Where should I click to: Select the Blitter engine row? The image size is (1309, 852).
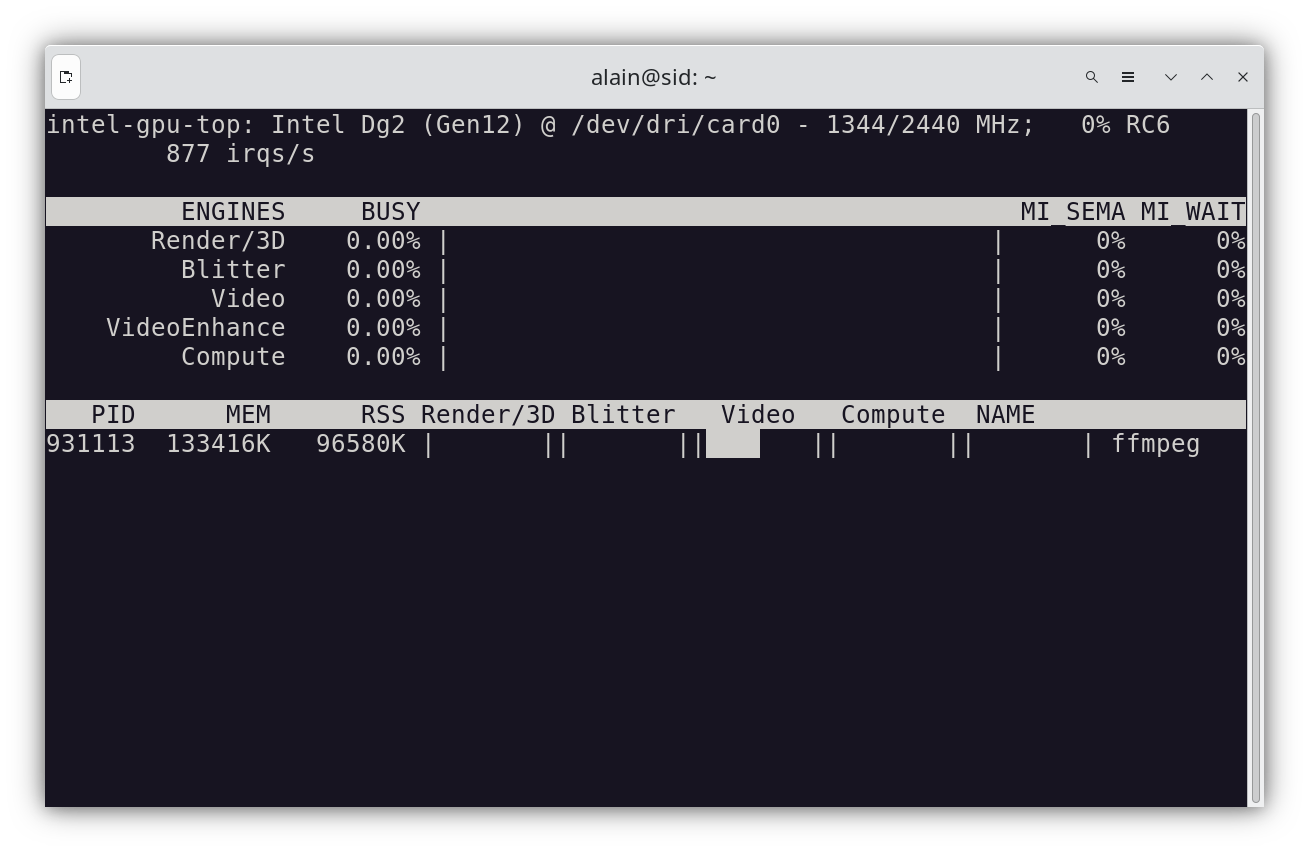click(x=646, y=270)
